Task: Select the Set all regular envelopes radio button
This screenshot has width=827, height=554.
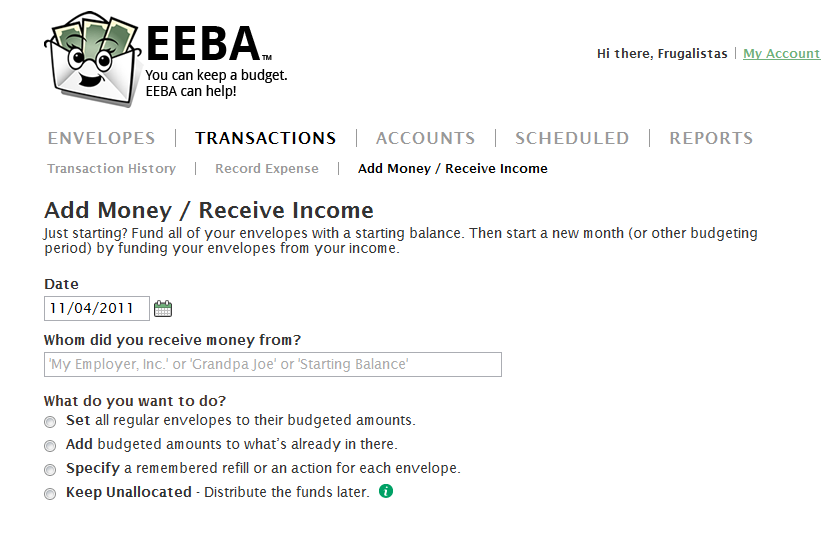Action: coord(50,422)
